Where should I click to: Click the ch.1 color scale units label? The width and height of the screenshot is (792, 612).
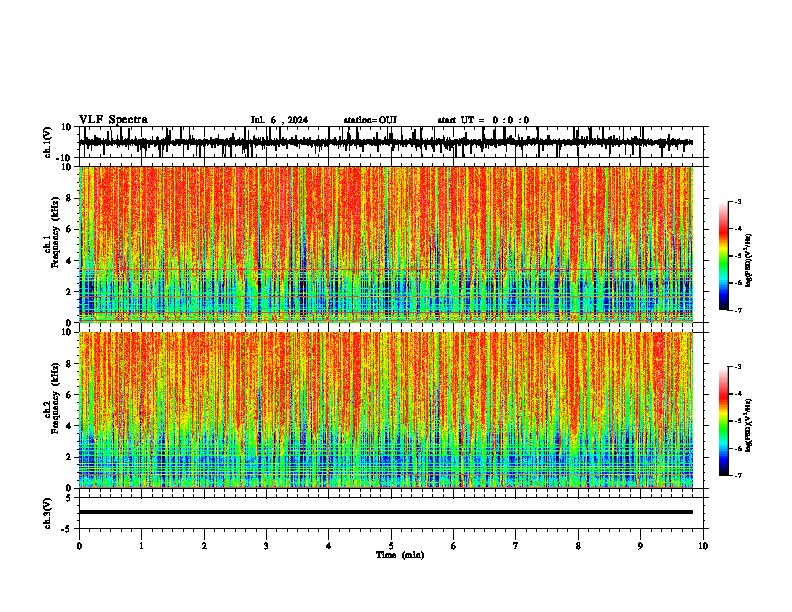tap(749, 260)
